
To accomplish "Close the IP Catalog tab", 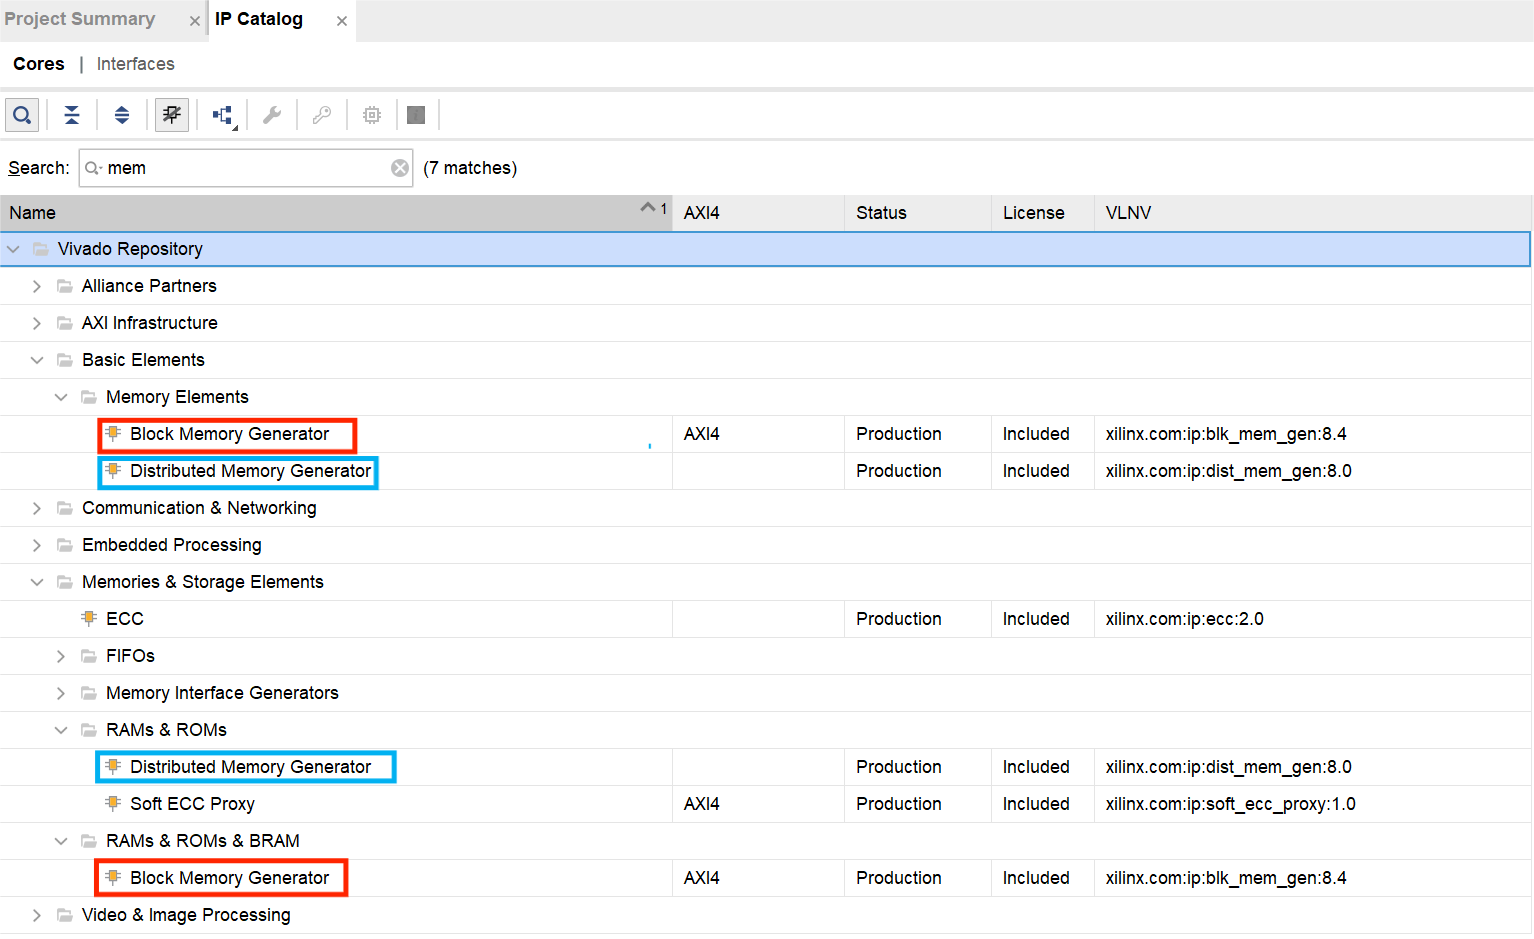I will tap(342, 21).
